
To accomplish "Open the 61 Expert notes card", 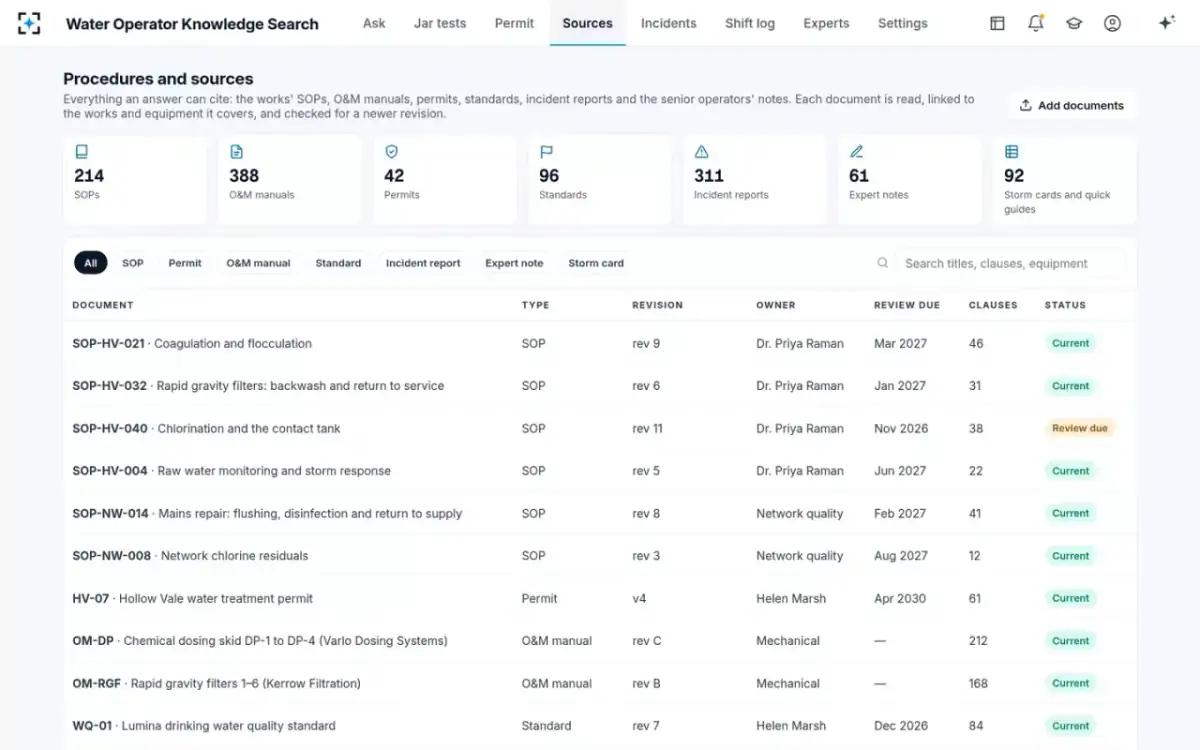I will [x=910, y=180].
